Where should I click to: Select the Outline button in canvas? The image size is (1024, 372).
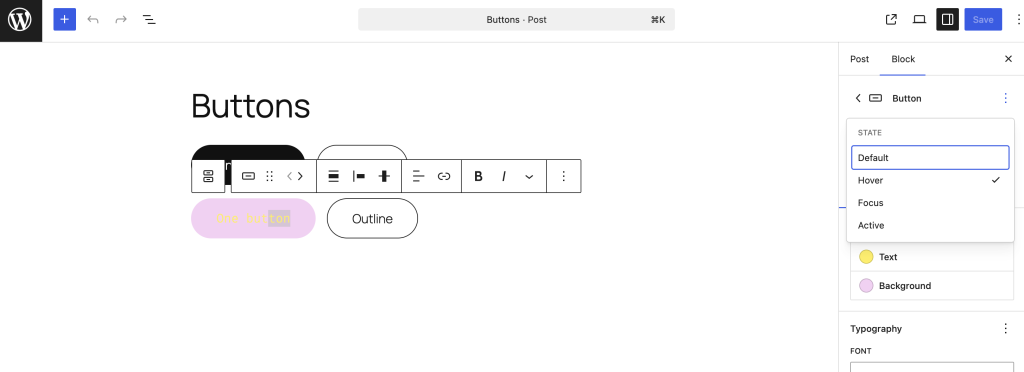(x=372, y=219)
